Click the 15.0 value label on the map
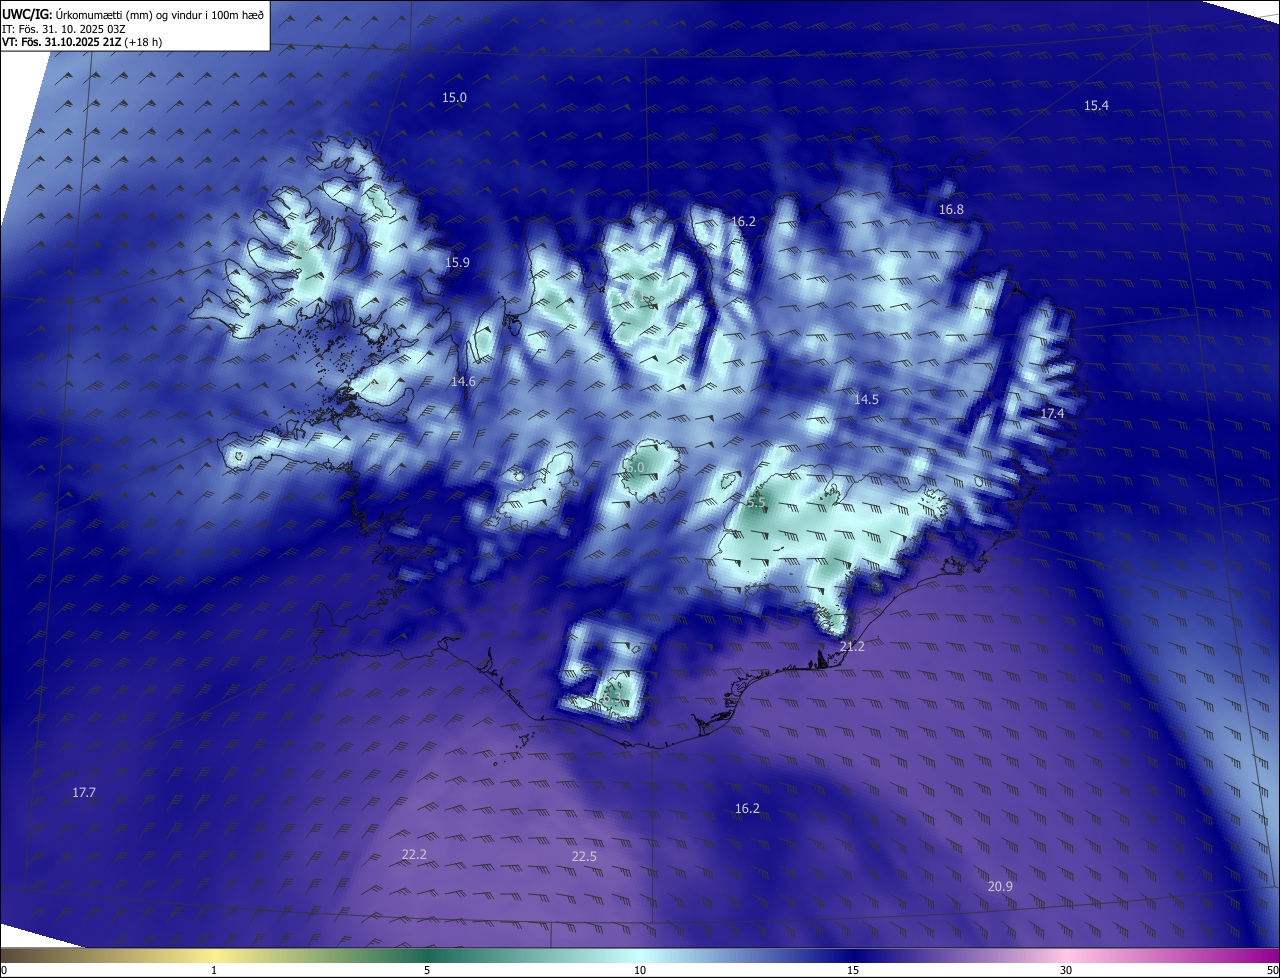The height and width of the screenshot is (978, 1280). pos(455,97)
